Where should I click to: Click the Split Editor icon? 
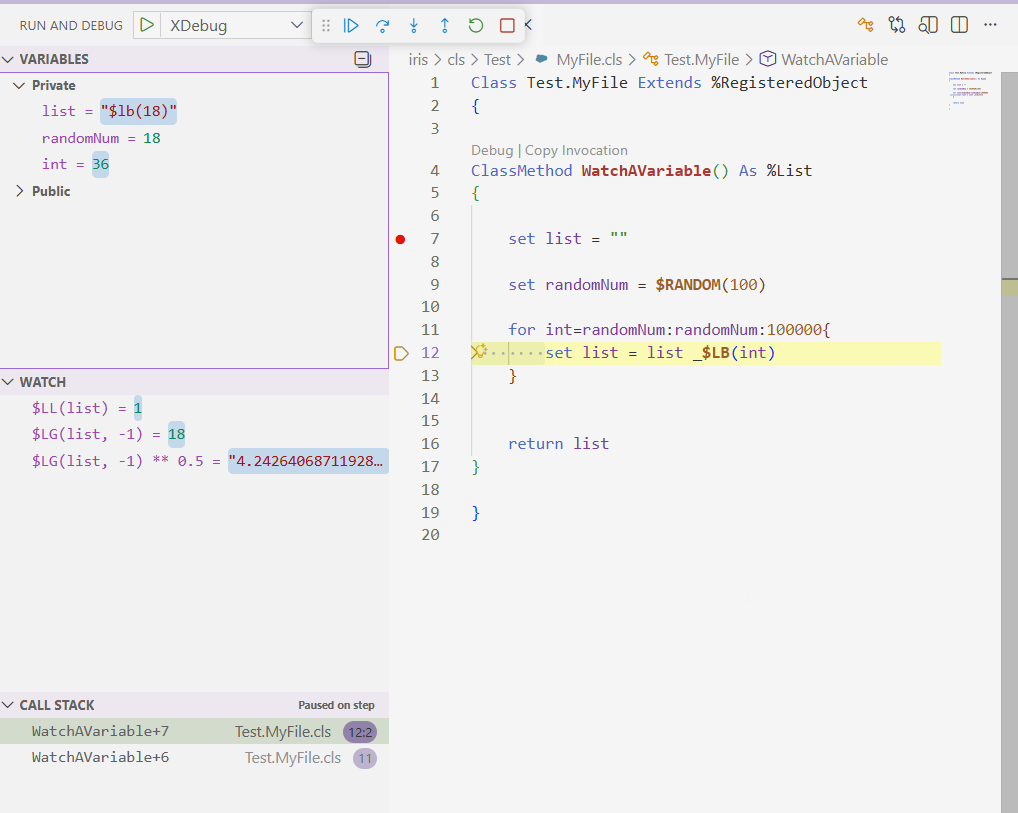coord(959,25)
